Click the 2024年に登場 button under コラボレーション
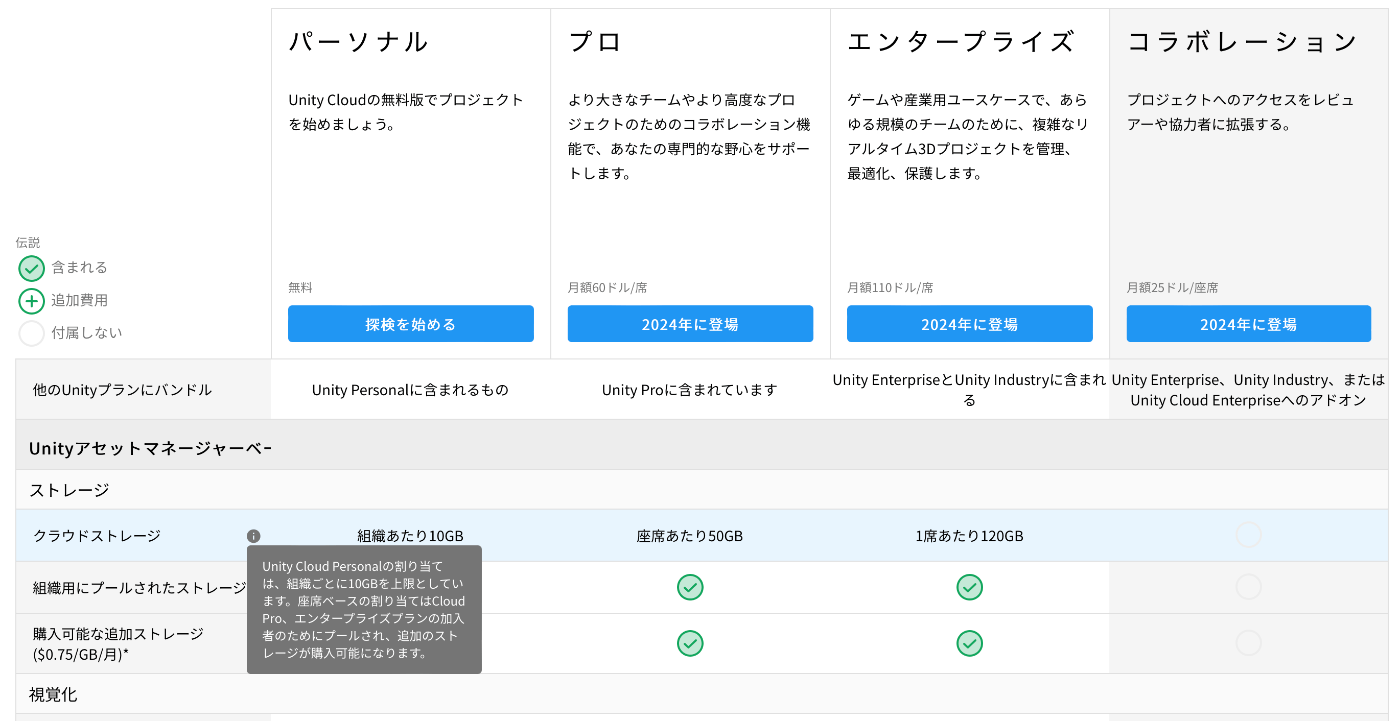 (x=1248, y=324)
